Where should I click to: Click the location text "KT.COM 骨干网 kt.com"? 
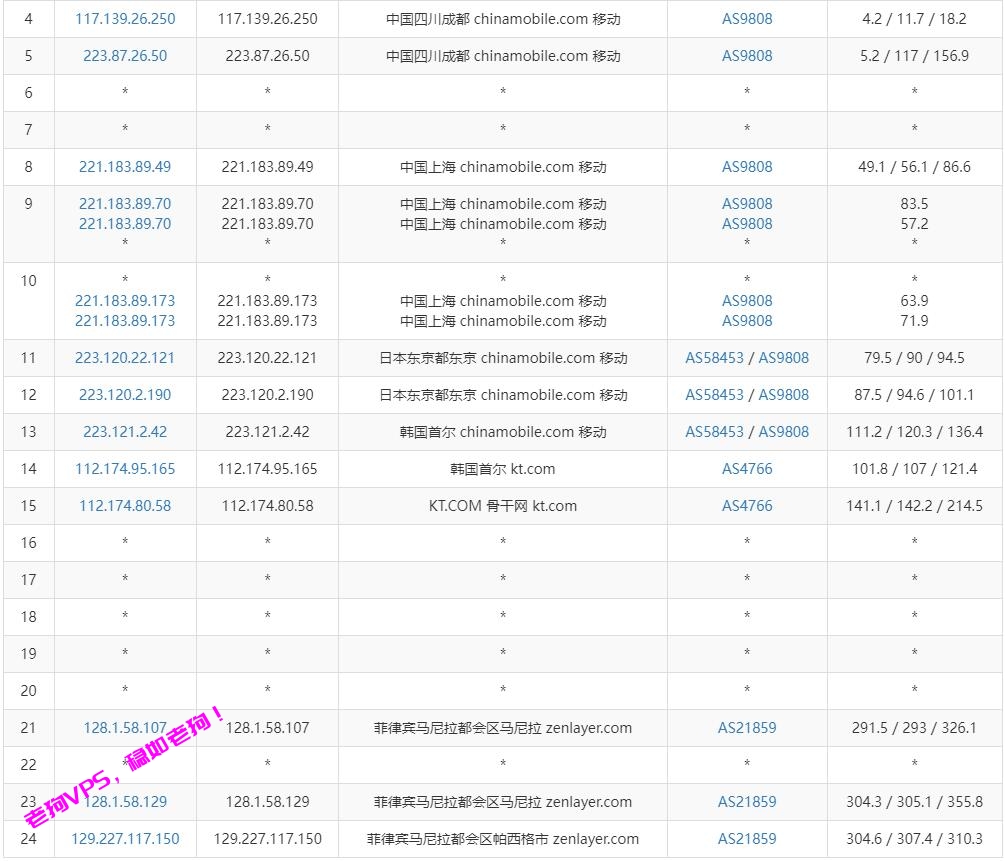[x=503, y=506]
